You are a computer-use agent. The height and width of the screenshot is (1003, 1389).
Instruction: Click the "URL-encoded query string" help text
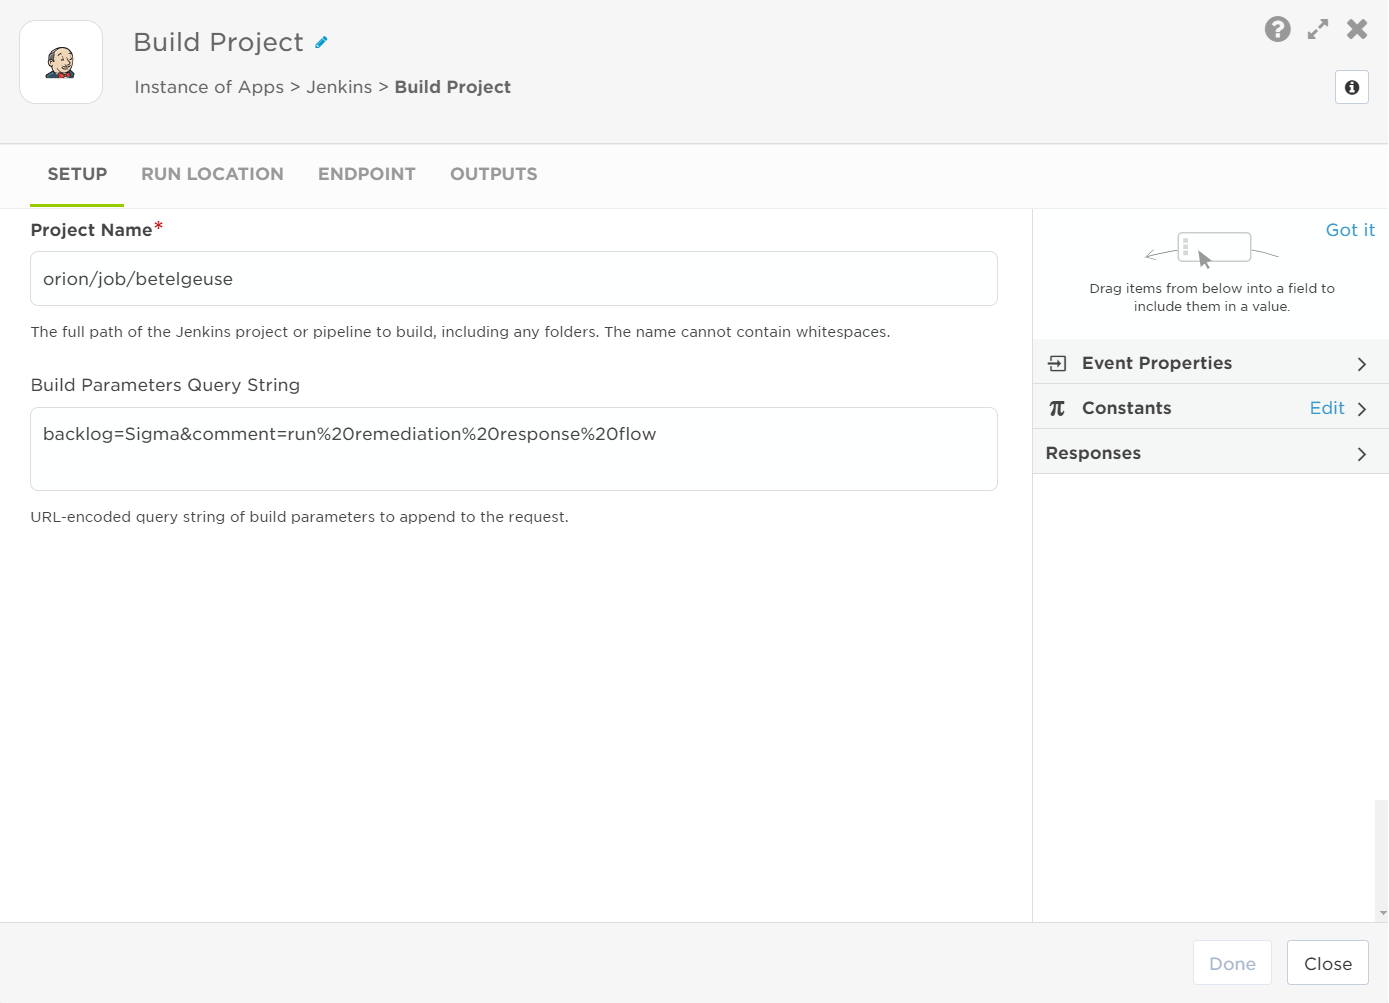[299, 517]
